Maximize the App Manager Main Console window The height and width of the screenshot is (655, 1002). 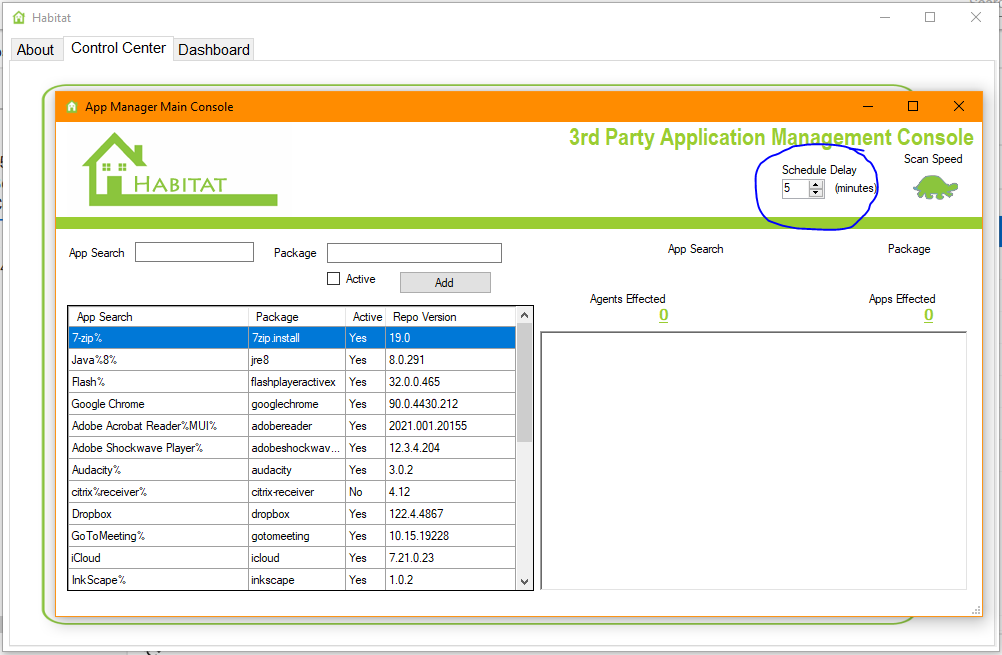tap(912, 106)
